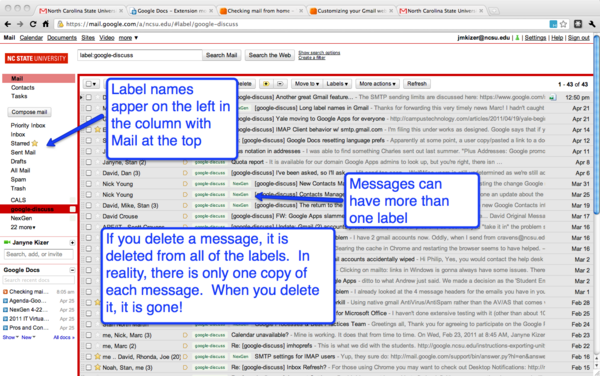The width and height of the screenshot is (600, 376).
Task: Open the New dropdown in Google Docs gadget
Action: tap(28, 337)
